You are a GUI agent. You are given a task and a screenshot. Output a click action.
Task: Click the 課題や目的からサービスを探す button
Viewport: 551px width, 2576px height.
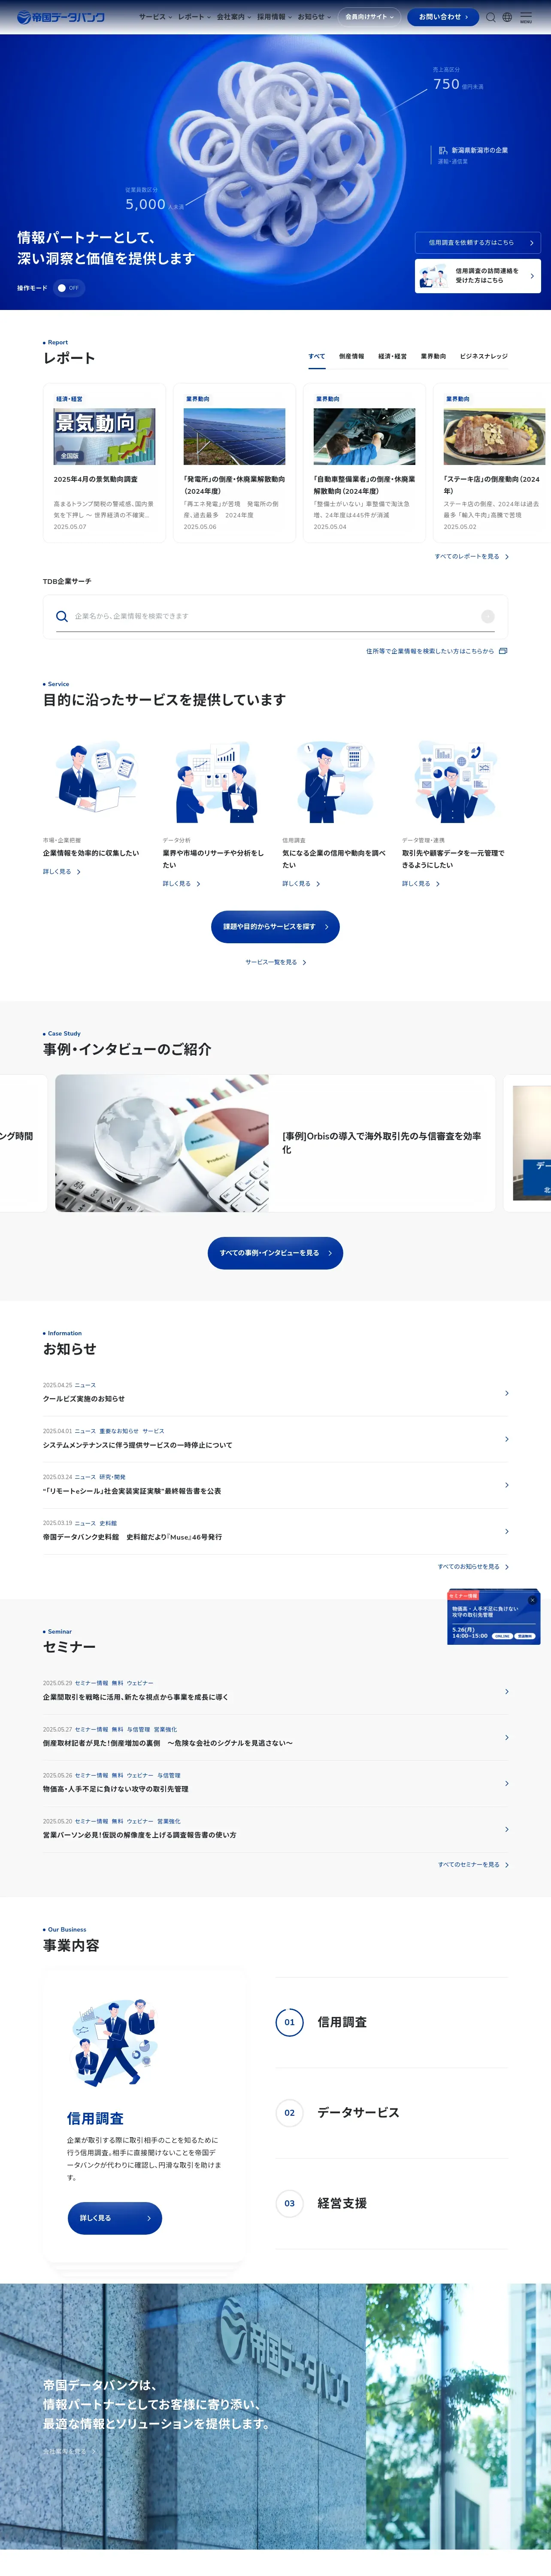[275, 927]
